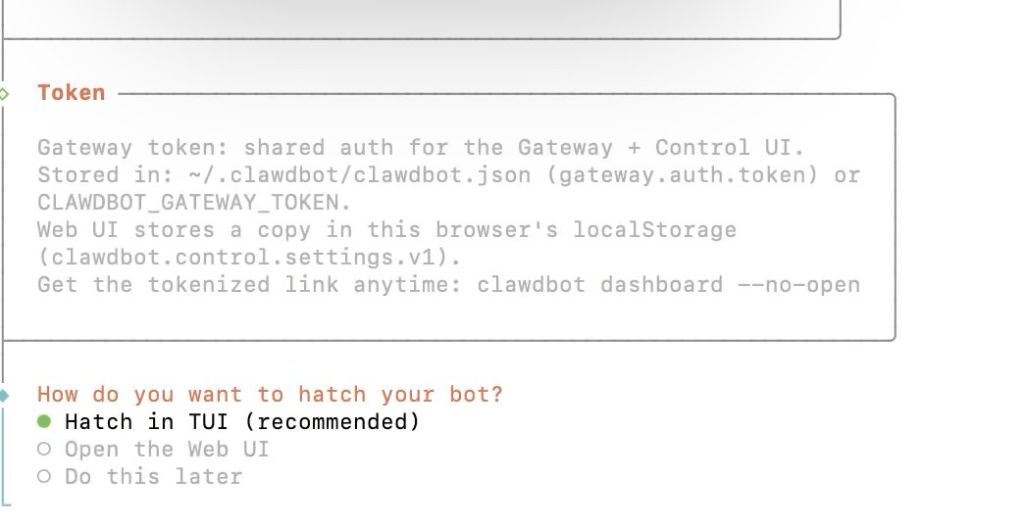Choose the Open the Web UI option text

point(167,450)
